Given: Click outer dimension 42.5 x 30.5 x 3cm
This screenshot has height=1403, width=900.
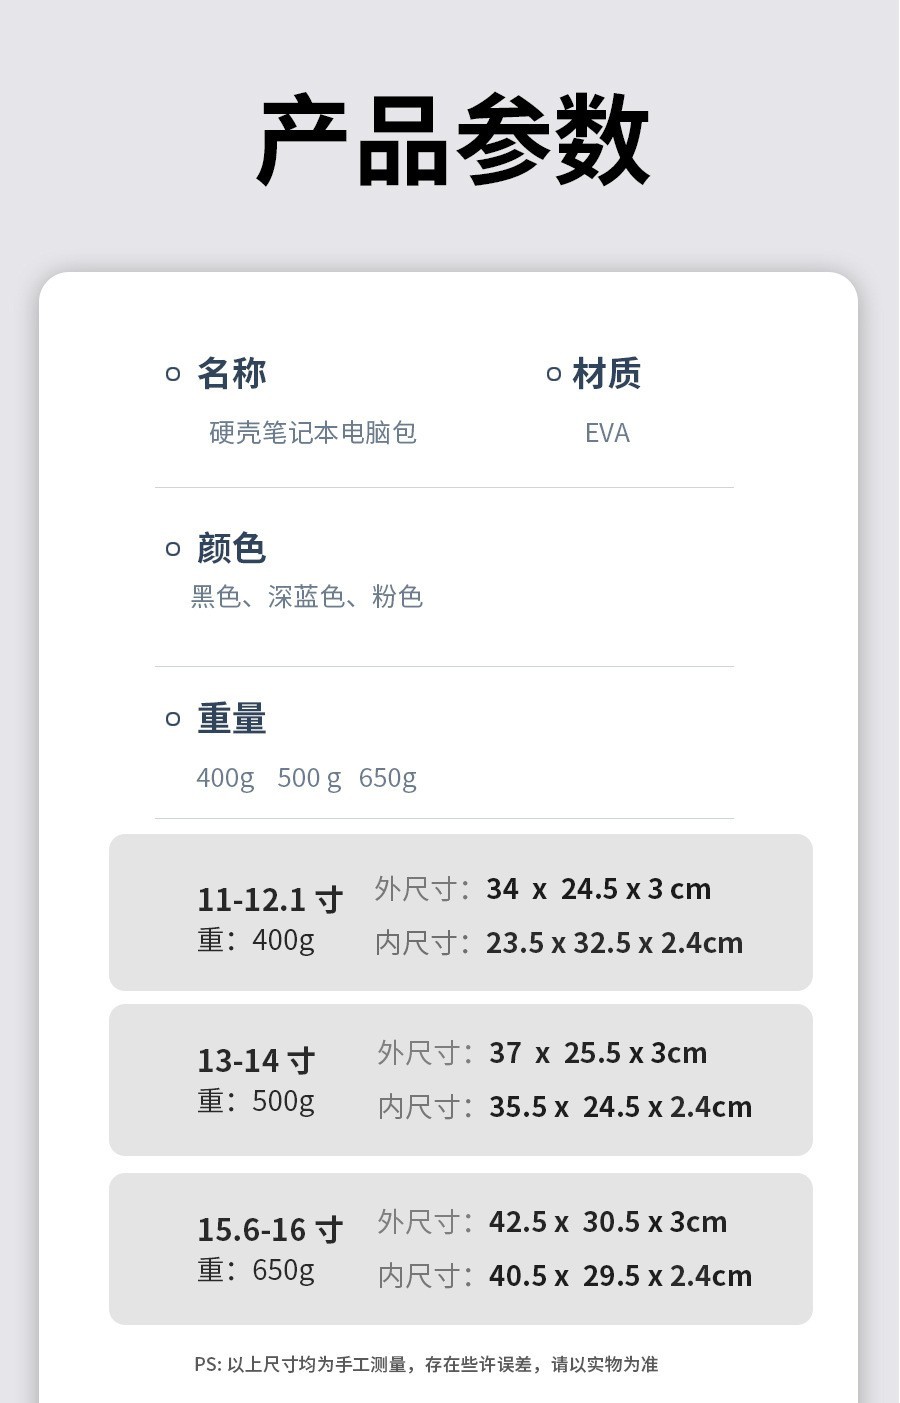Looking at the screenshot, I should click(x=608, y=1222).
